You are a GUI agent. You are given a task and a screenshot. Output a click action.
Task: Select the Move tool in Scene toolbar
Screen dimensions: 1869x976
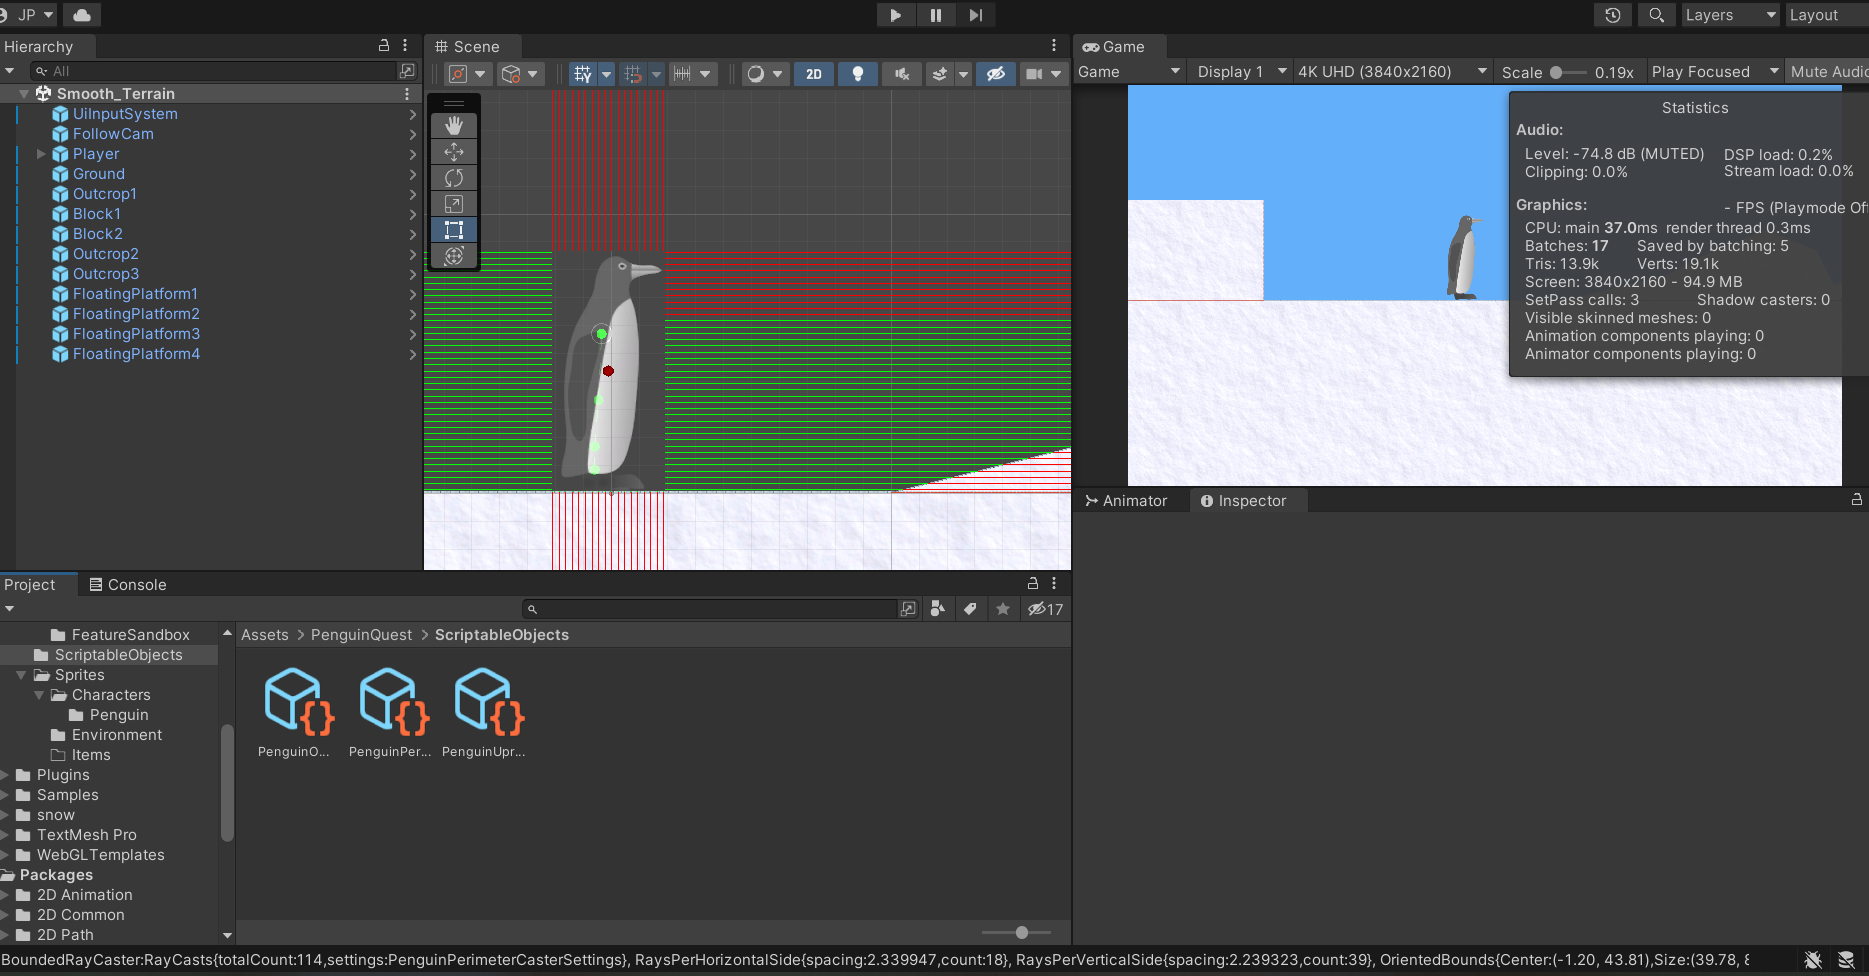(x=453, y=152)
